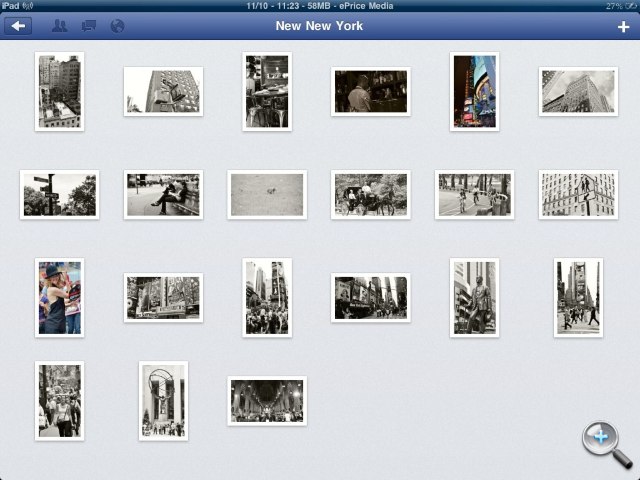Open the person sitting on bench photo
The height and width of the screenshot is (480, 640).
pyautogui.click(x=163, y=195)
